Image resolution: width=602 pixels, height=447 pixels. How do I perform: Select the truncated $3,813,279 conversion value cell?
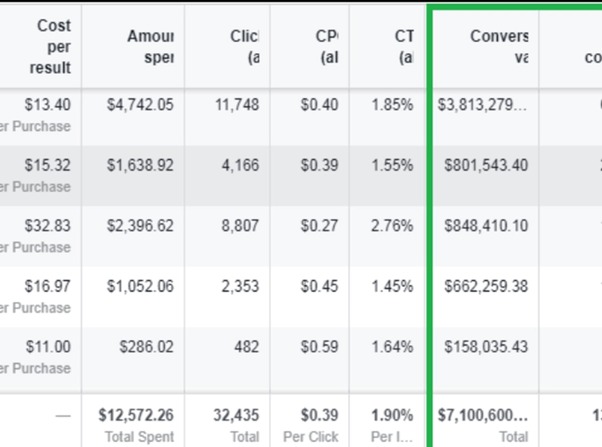pos(485,105)
